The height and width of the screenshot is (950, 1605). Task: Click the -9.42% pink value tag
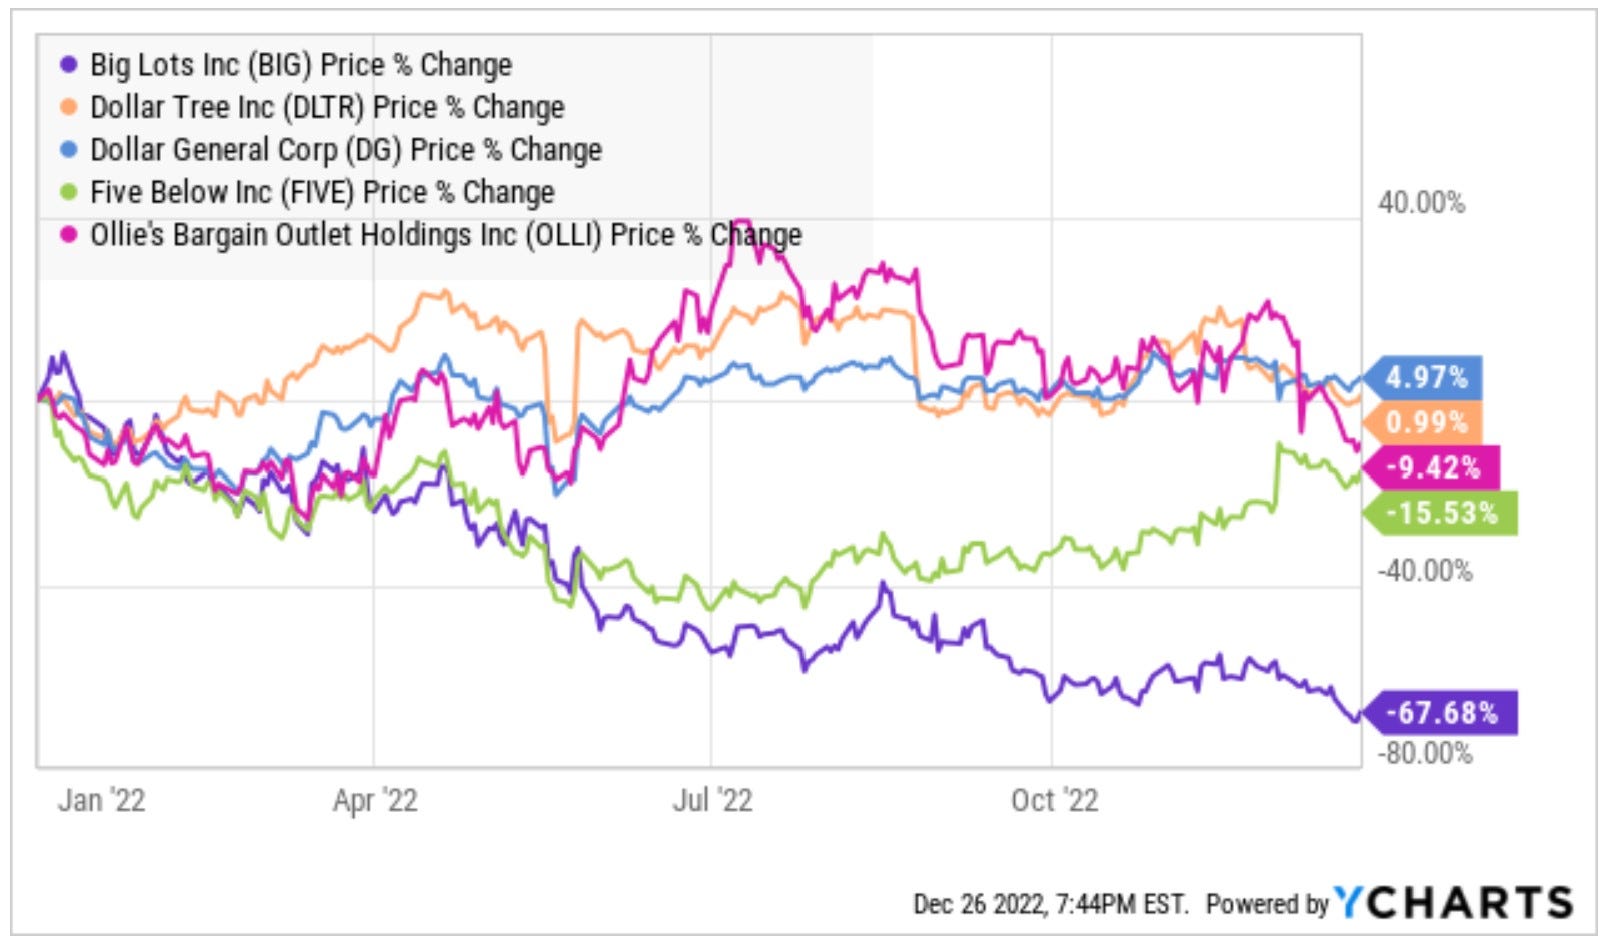[1432, 467]
